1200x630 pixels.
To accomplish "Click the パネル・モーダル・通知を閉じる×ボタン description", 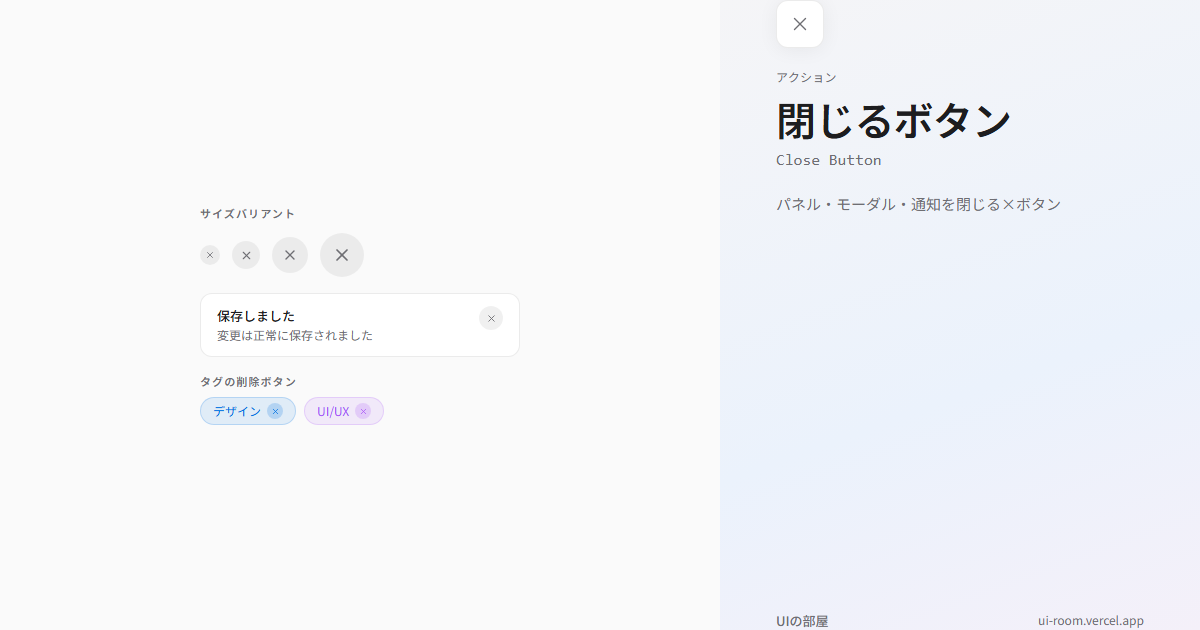I will (x=918, y=204).
